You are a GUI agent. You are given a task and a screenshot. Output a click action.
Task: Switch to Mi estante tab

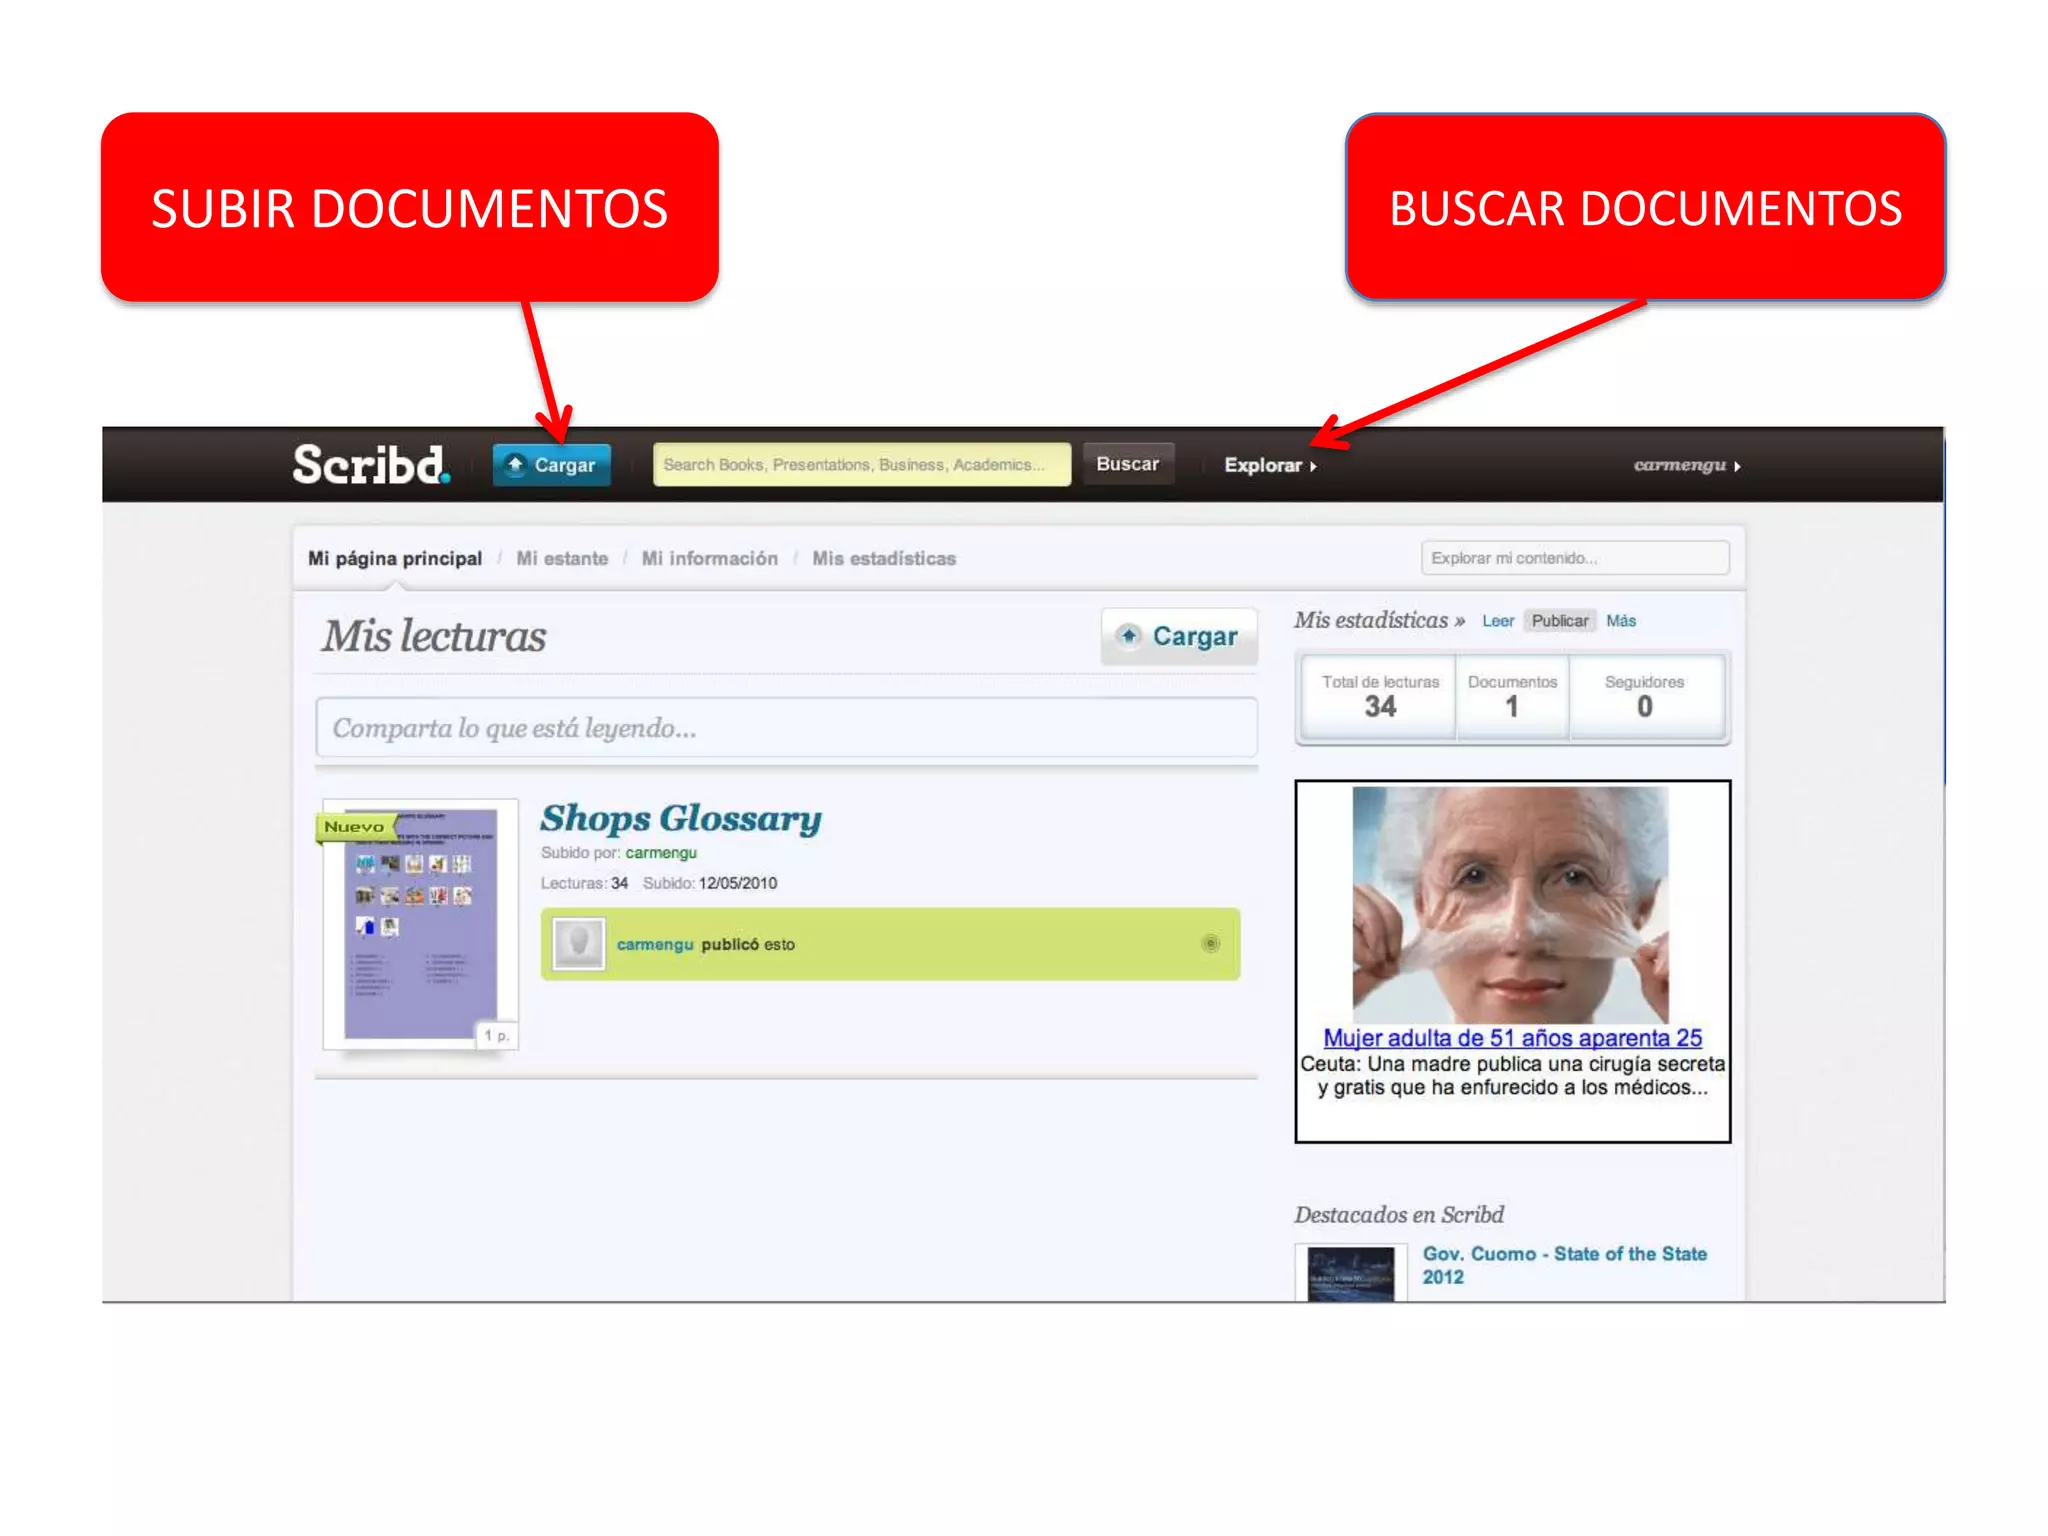(x=562, y=559)
